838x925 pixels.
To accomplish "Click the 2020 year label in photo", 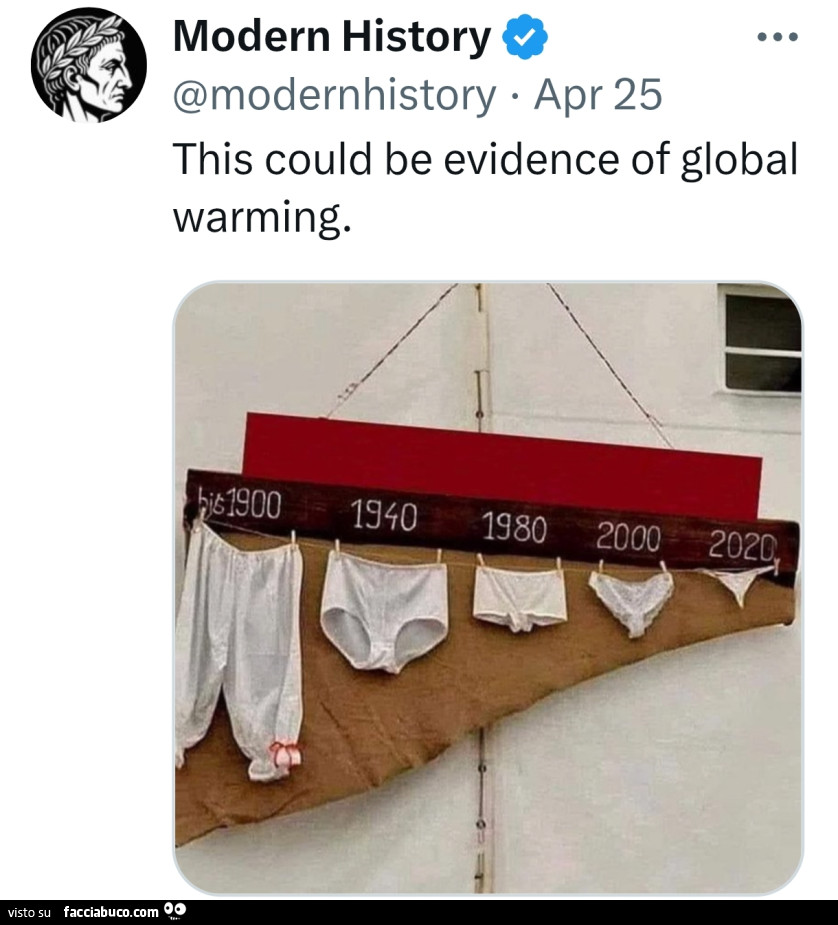I will coord(742,546).
